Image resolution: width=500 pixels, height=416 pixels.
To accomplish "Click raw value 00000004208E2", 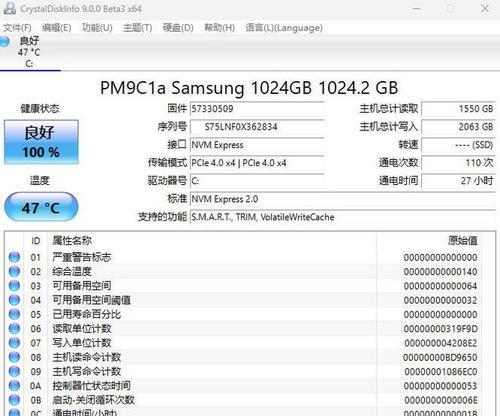I will tap(441, 343).
